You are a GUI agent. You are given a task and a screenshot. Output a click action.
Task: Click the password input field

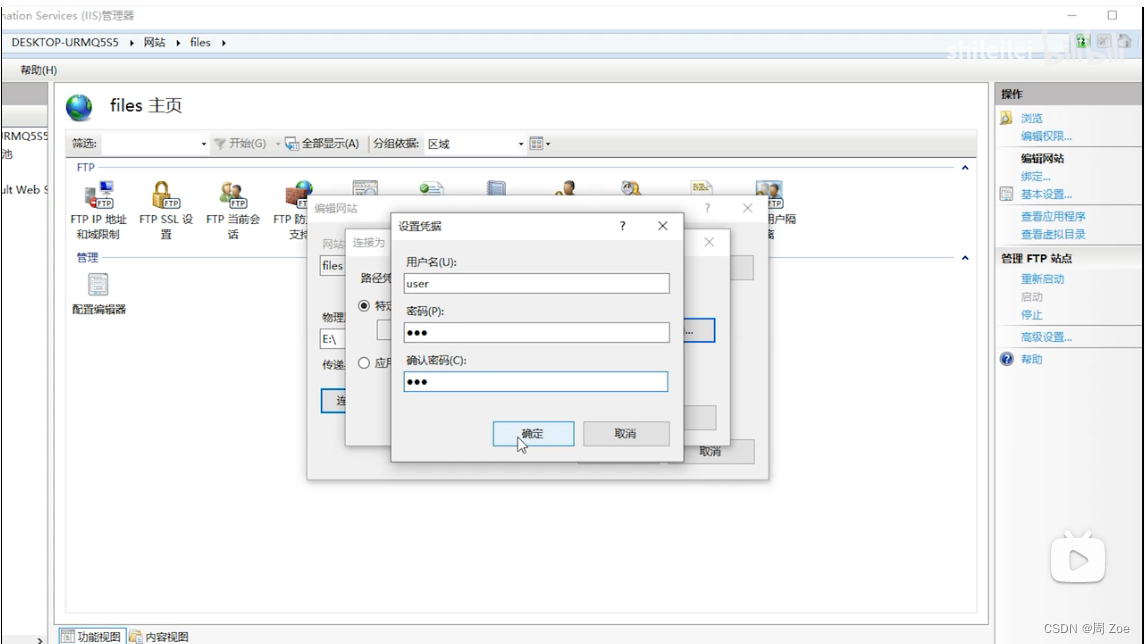536,332
